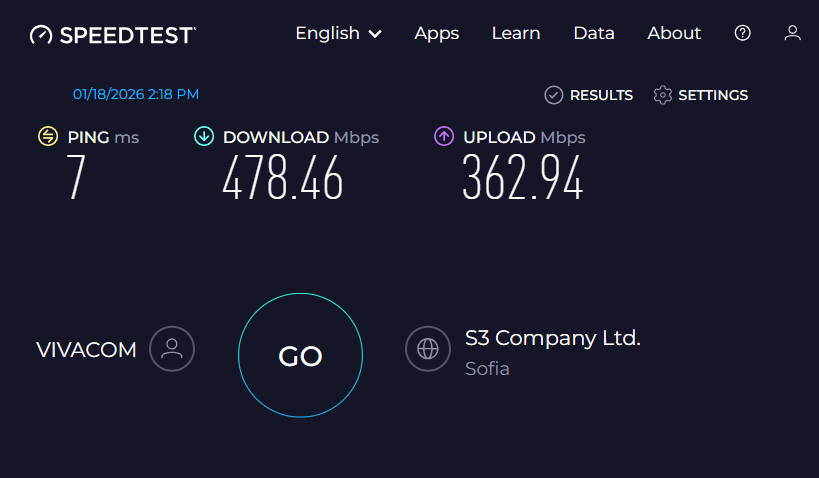The image size is (819, 478).
Task: Click the 478.46 download speed value
Action: point(283,179)
